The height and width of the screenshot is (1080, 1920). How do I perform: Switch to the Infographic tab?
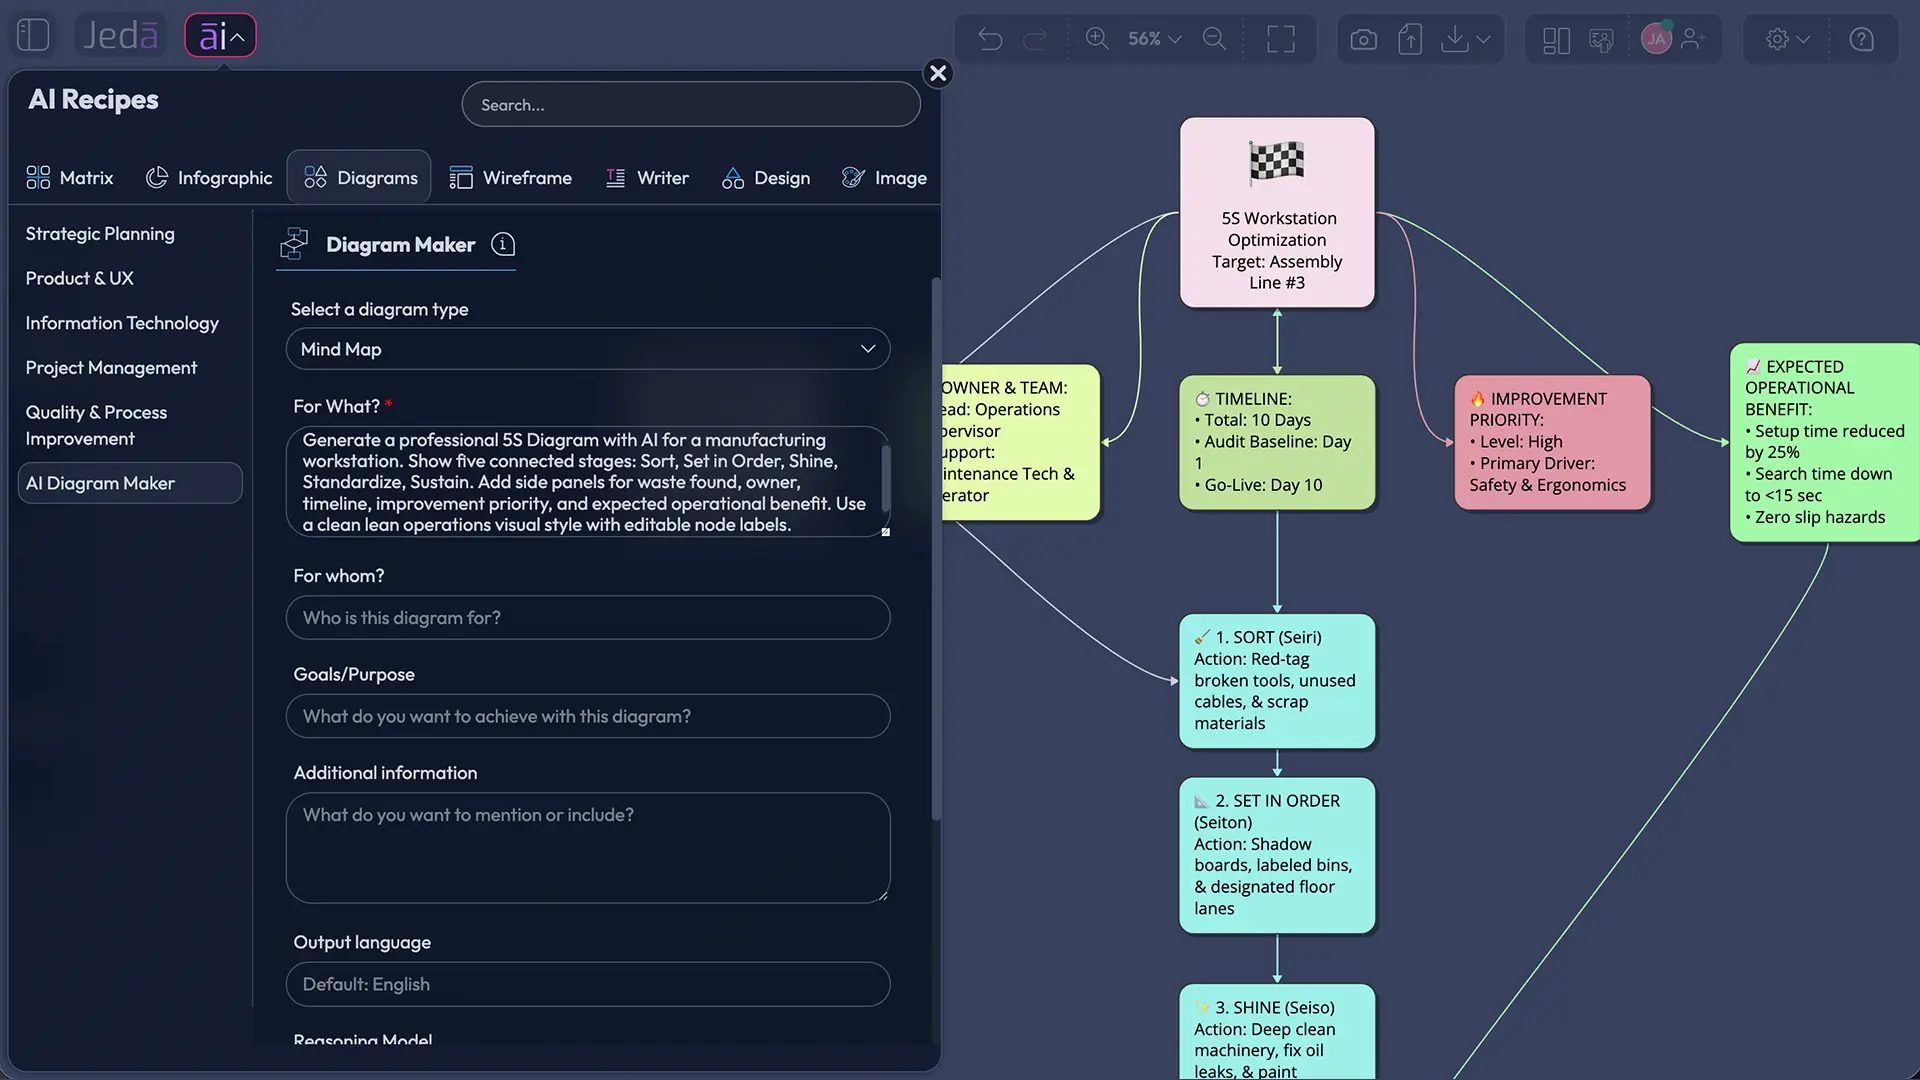[209, 178]
